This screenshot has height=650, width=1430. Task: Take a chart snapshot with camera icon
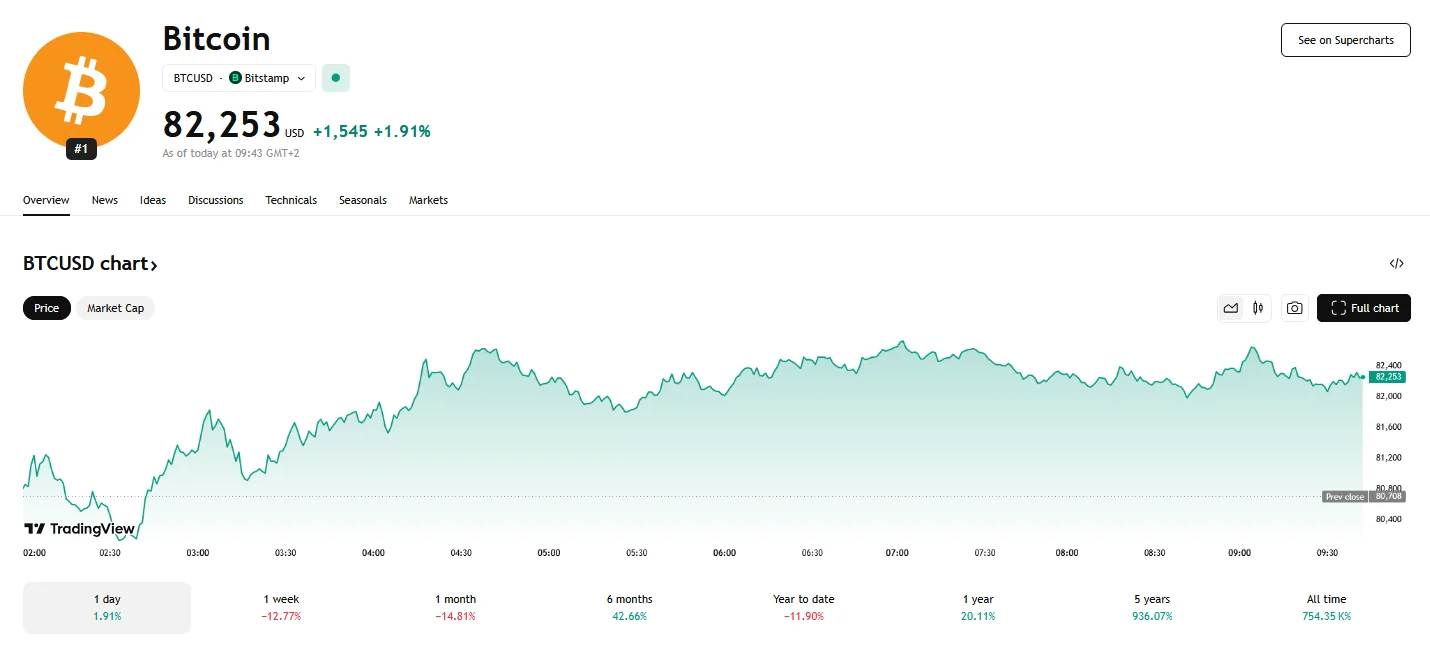(1295, 308)
